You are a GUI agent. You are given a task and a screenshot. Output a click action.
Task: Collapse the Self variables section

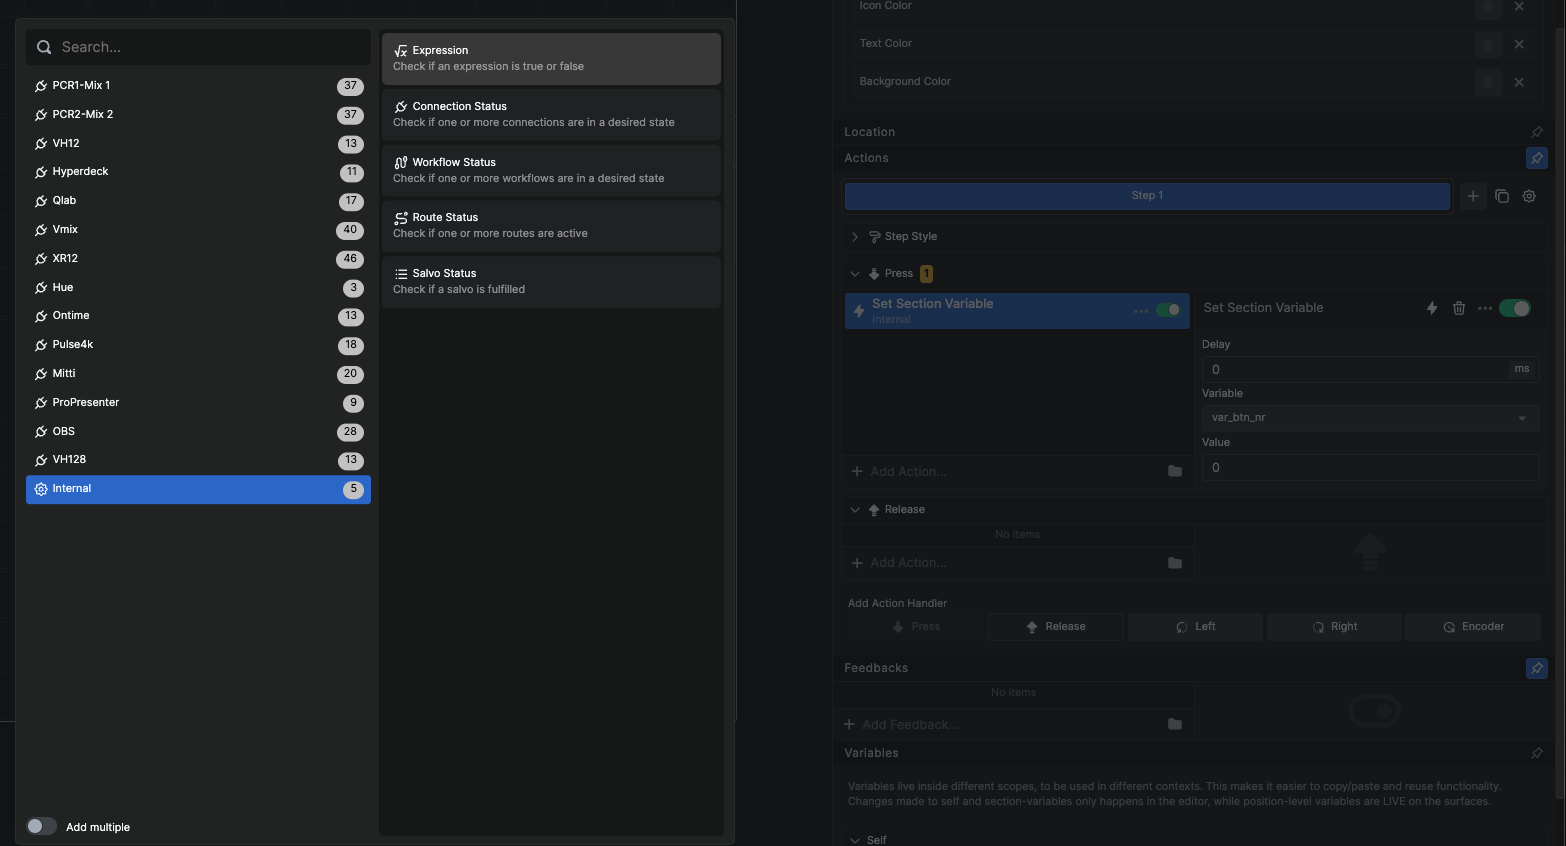point(855,840)
